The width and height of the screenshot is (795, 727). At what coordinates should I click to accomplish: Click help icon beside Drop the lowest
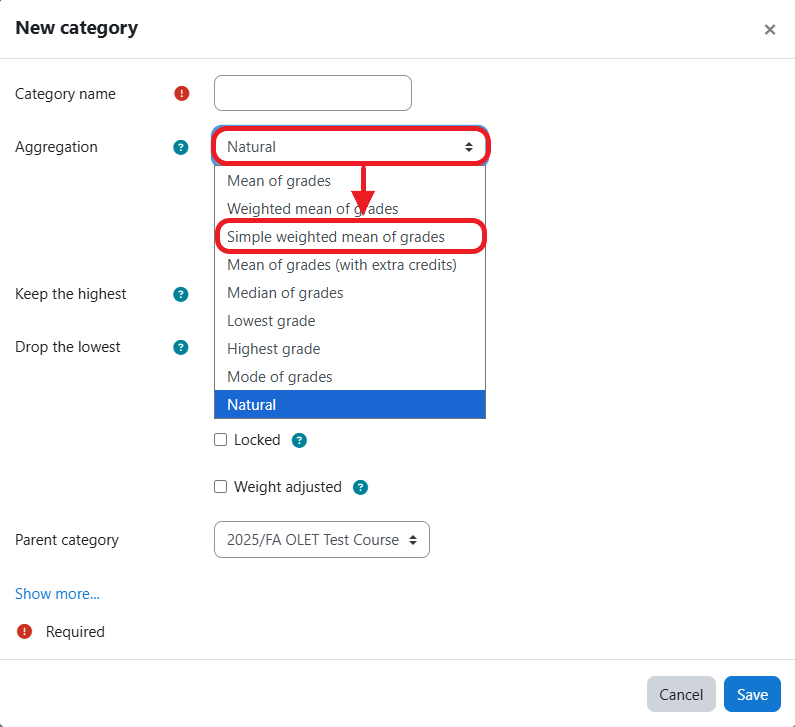tap(181, 347)
